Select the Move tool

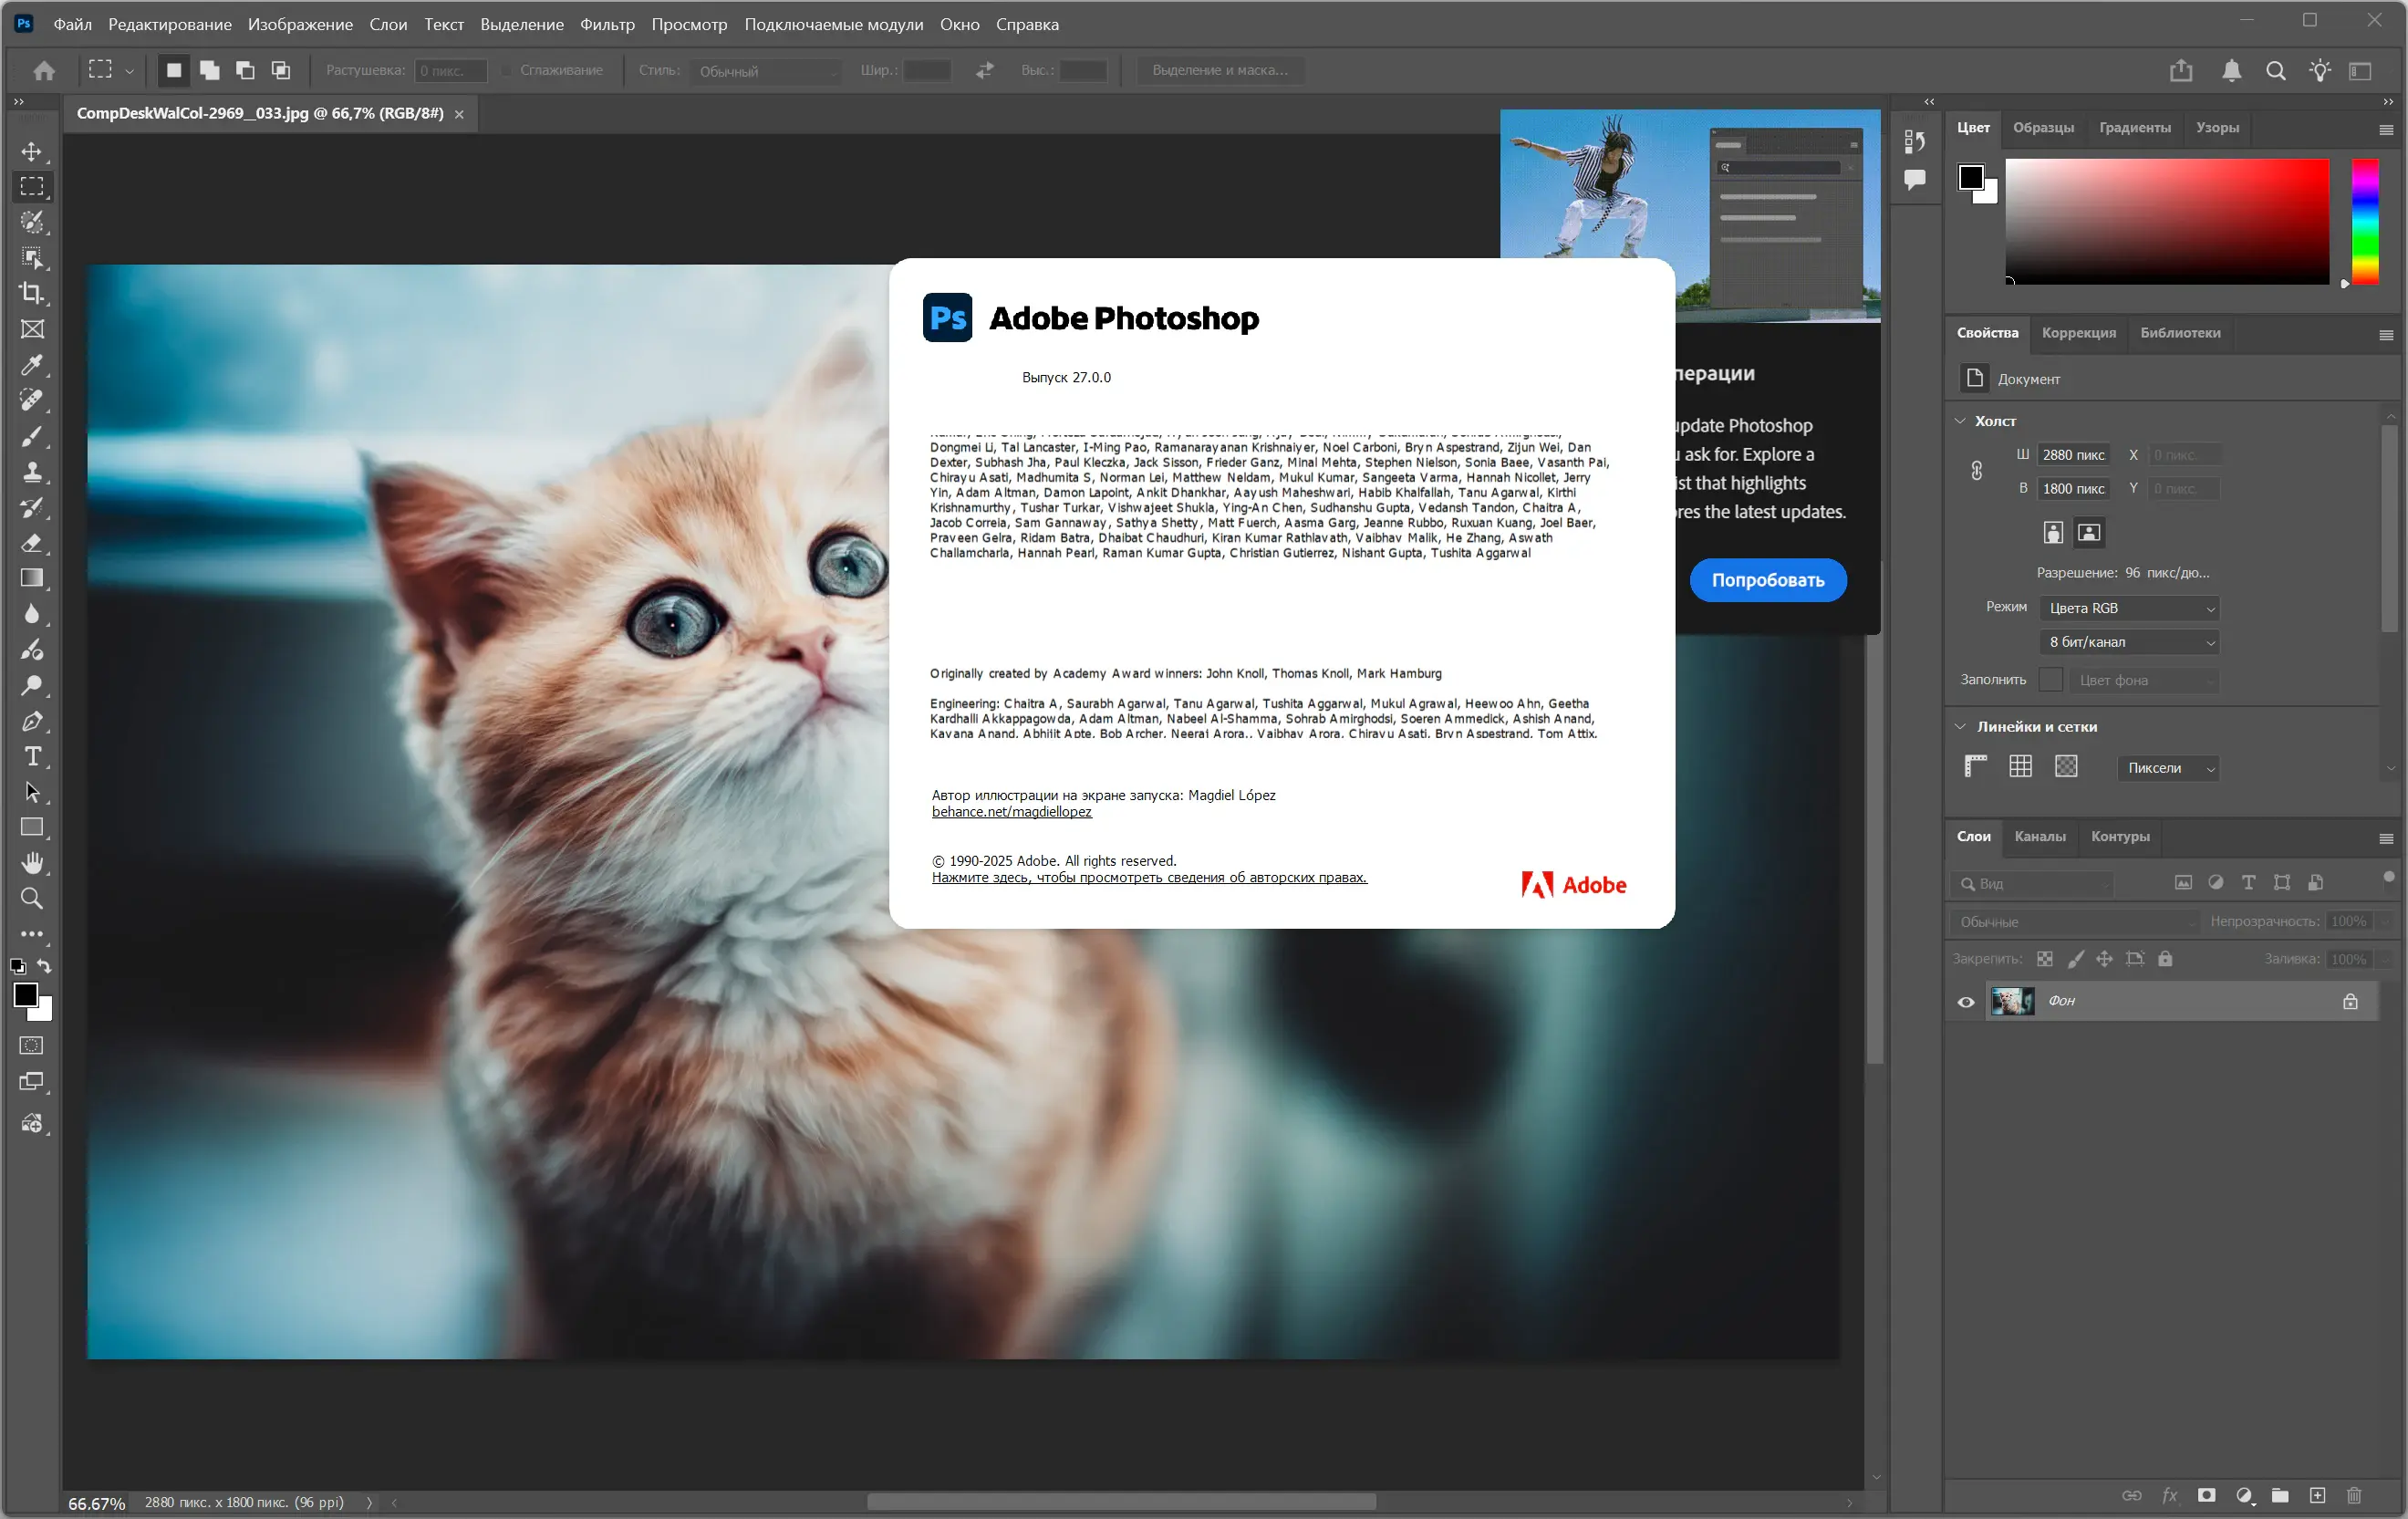coord(32,151)
